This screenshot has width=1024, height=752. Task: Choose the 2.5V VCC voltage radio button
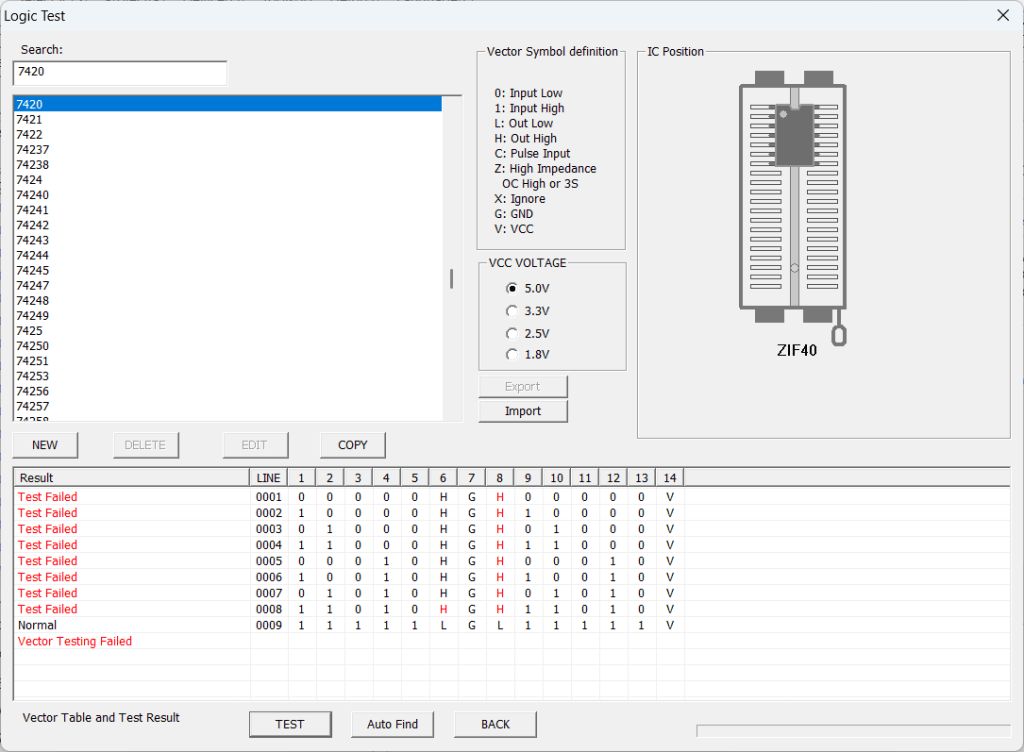(513, 332)
